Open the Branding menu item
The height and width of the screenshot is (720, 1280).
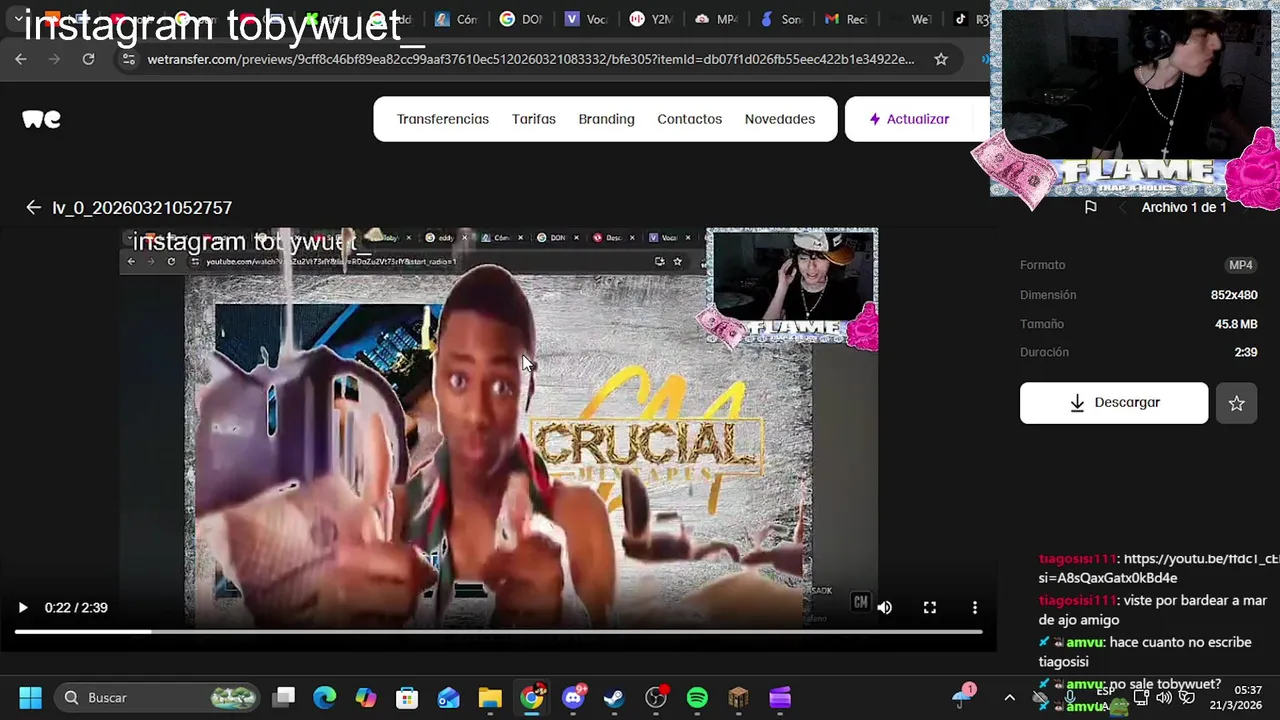(606, 119)
